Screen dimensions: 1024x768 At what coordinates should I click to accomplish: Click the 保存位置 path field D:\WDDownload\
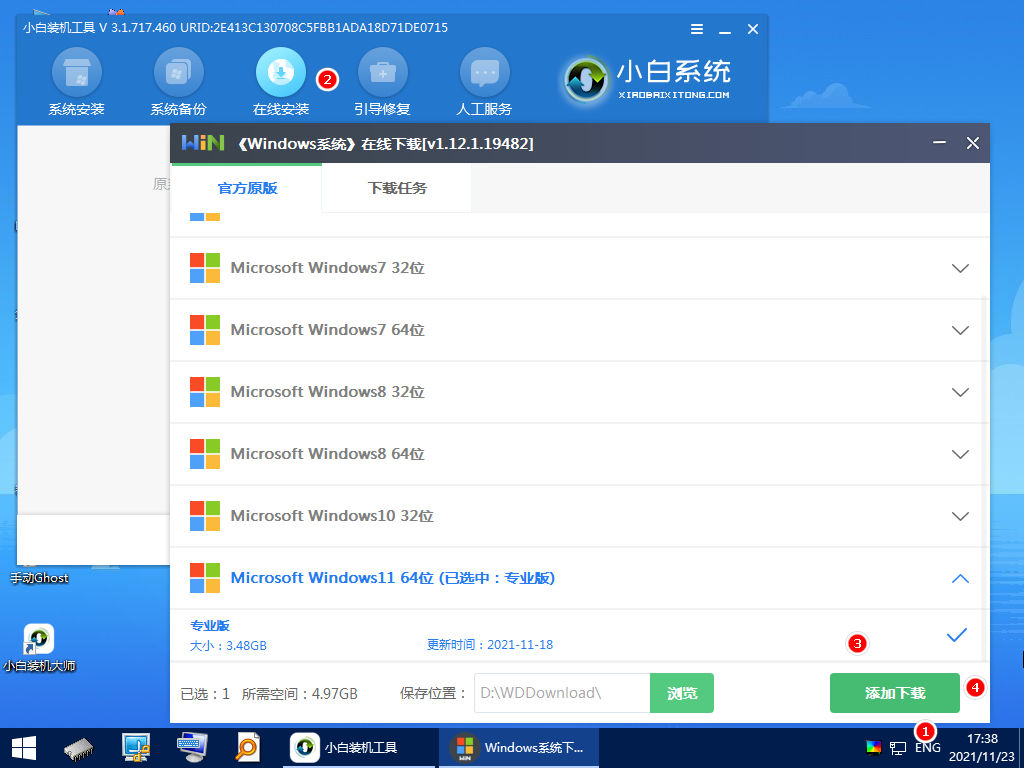(562, 693)
